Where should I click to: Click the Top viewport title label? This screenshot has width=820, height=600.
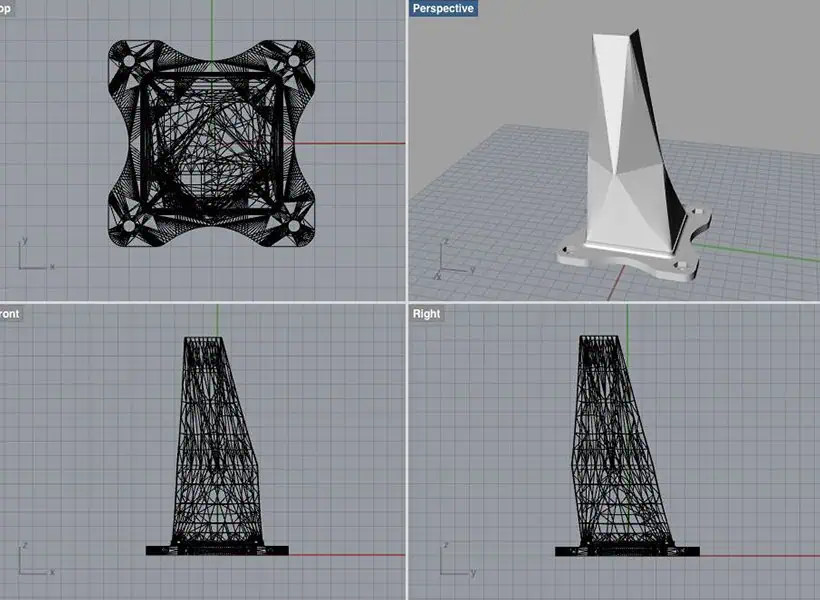pyautogui.click(x=8, y=8)
